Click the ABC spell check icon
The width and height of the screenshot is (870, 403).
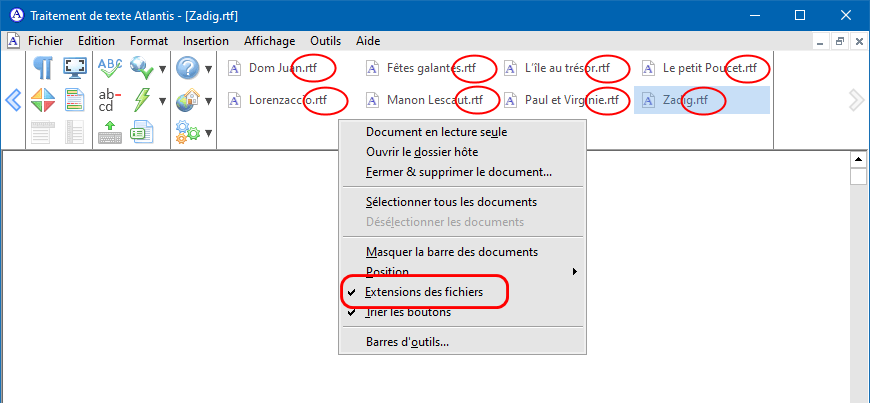pos(110,68)
